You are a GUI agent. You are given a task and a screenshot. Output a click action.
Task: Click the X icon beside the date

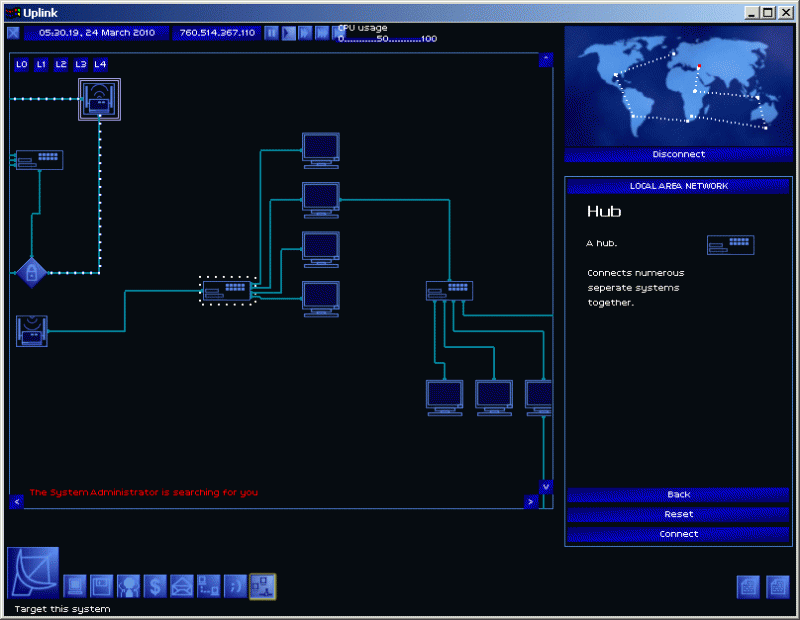[x=13, y=33]
